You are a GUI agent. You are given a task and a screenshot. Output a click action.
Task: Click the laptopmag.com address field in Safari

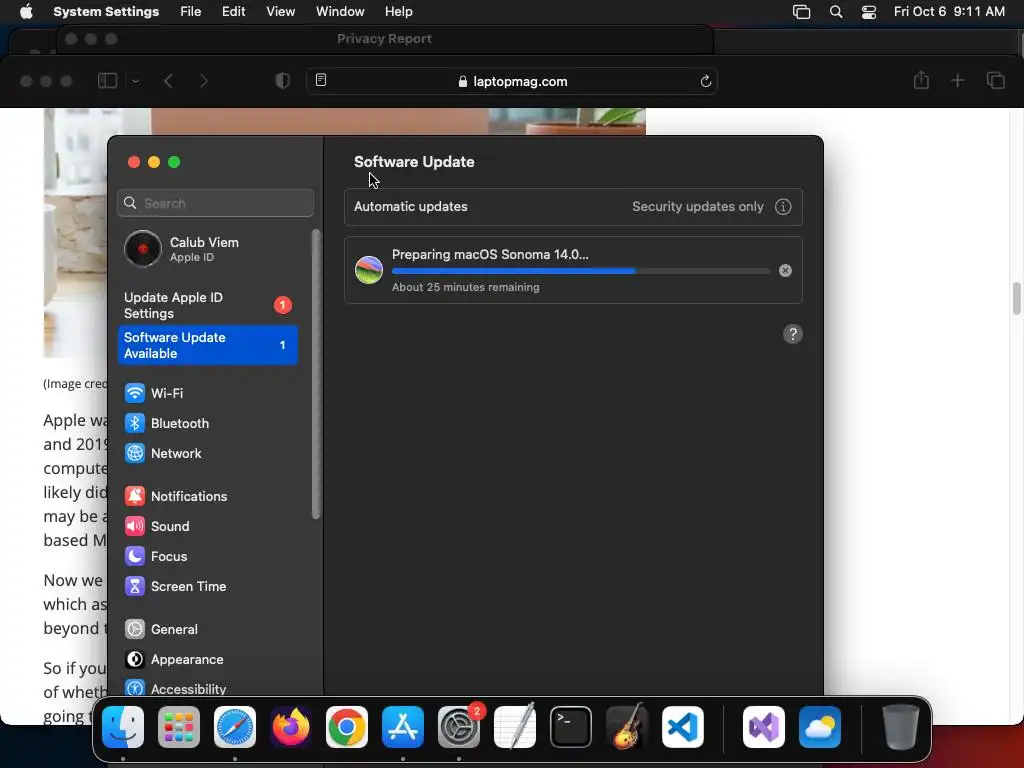pos(512,82)
